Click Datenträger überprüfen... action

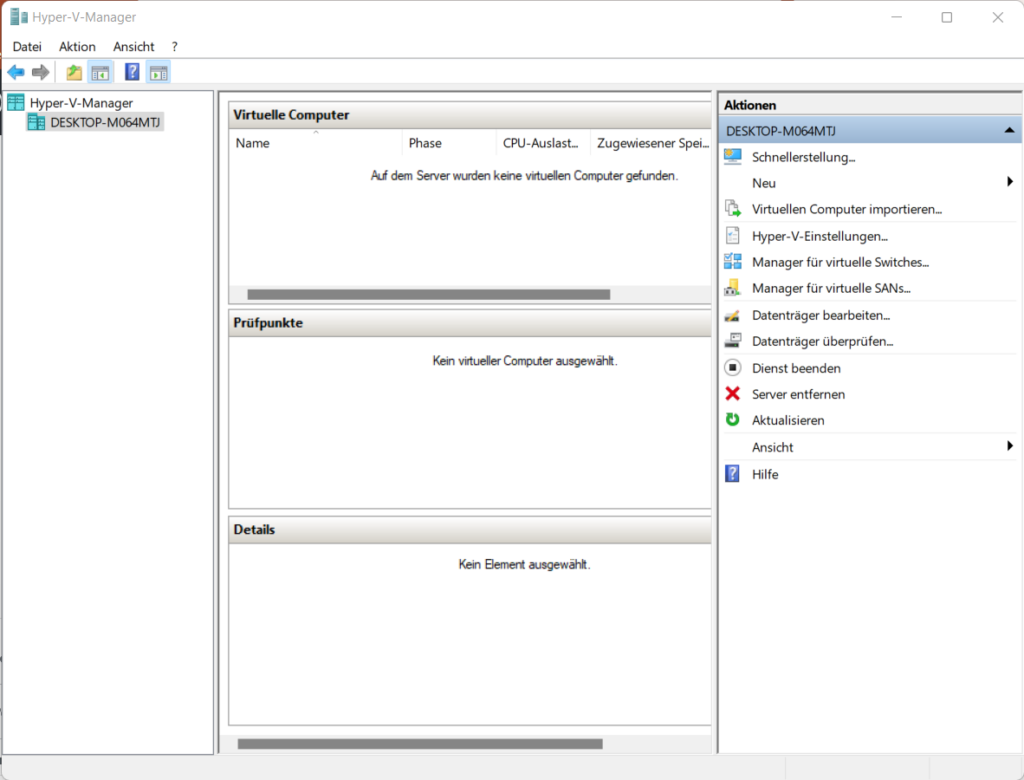click(x=823, y=341)
